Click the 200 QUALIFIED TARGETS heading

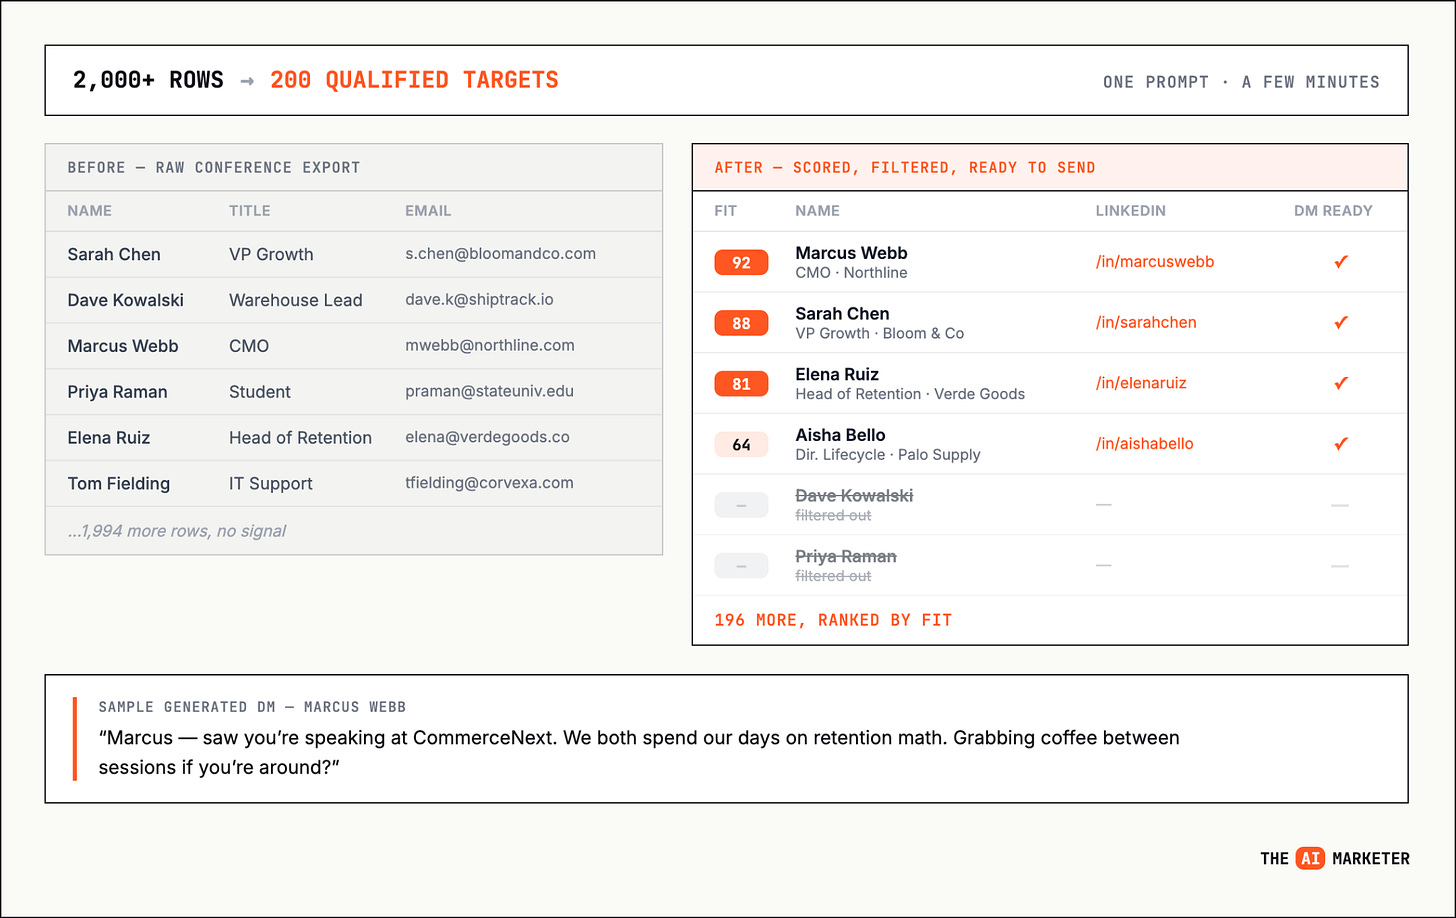[x=414, y=80]
